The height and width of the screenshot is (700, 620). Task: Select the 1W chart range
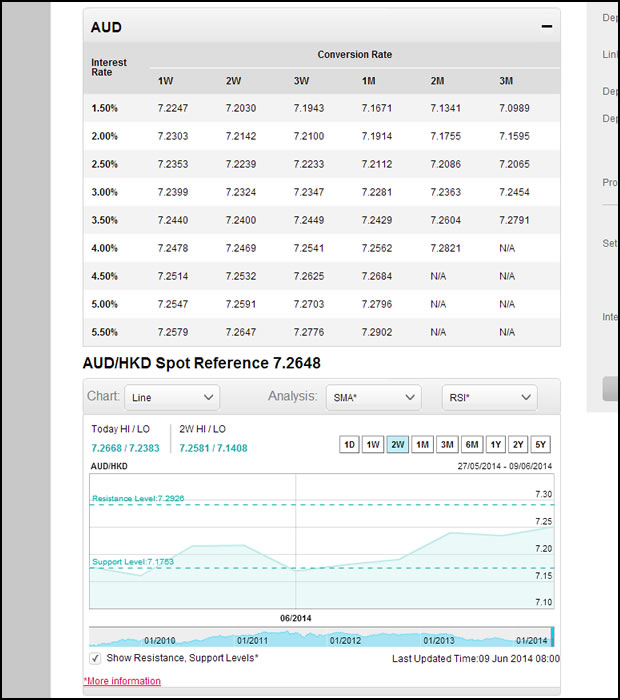click(373, 445)
